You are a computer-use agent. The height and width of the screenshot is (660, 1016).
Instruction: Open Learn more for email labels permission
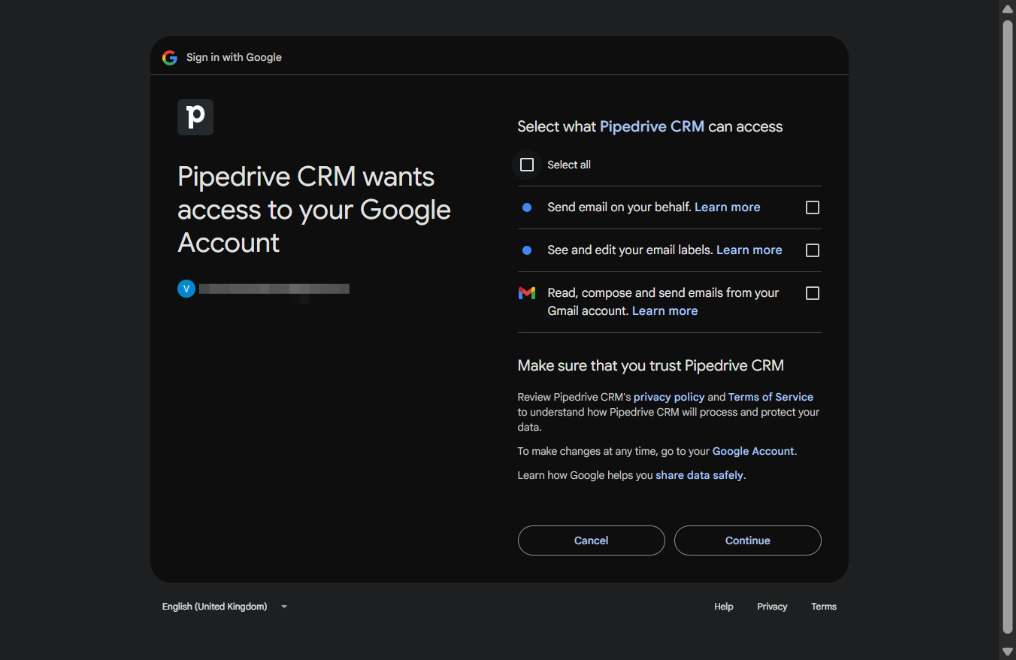click(748, 250)
